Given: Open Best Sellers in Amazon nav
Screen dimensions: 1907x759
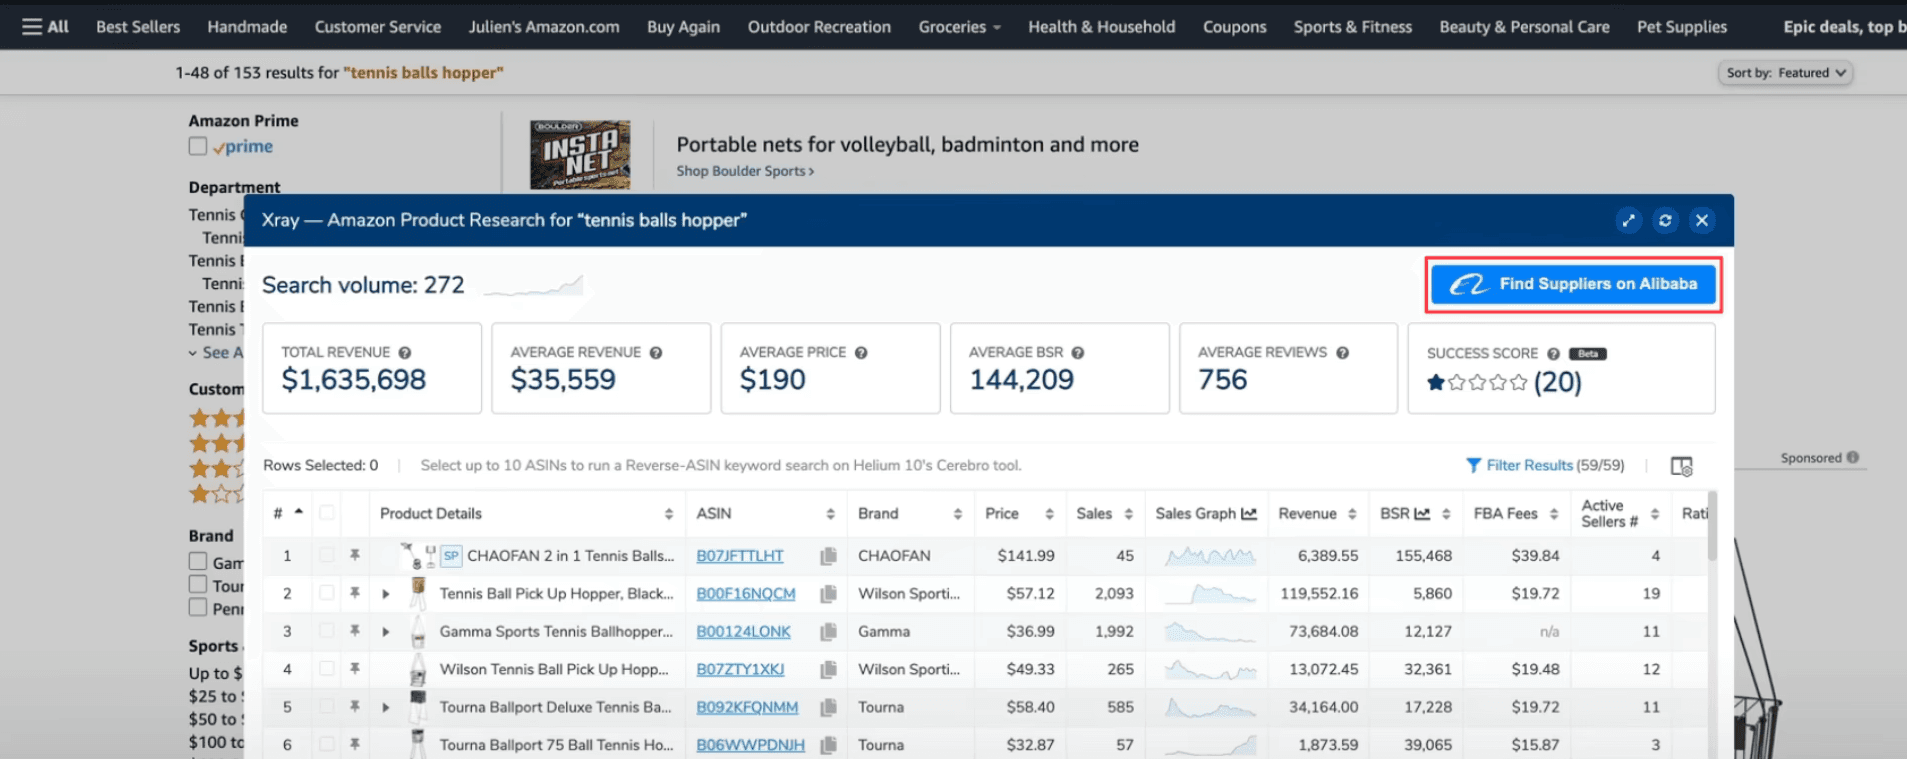Looking at the screenshot, I should [138, 27].
